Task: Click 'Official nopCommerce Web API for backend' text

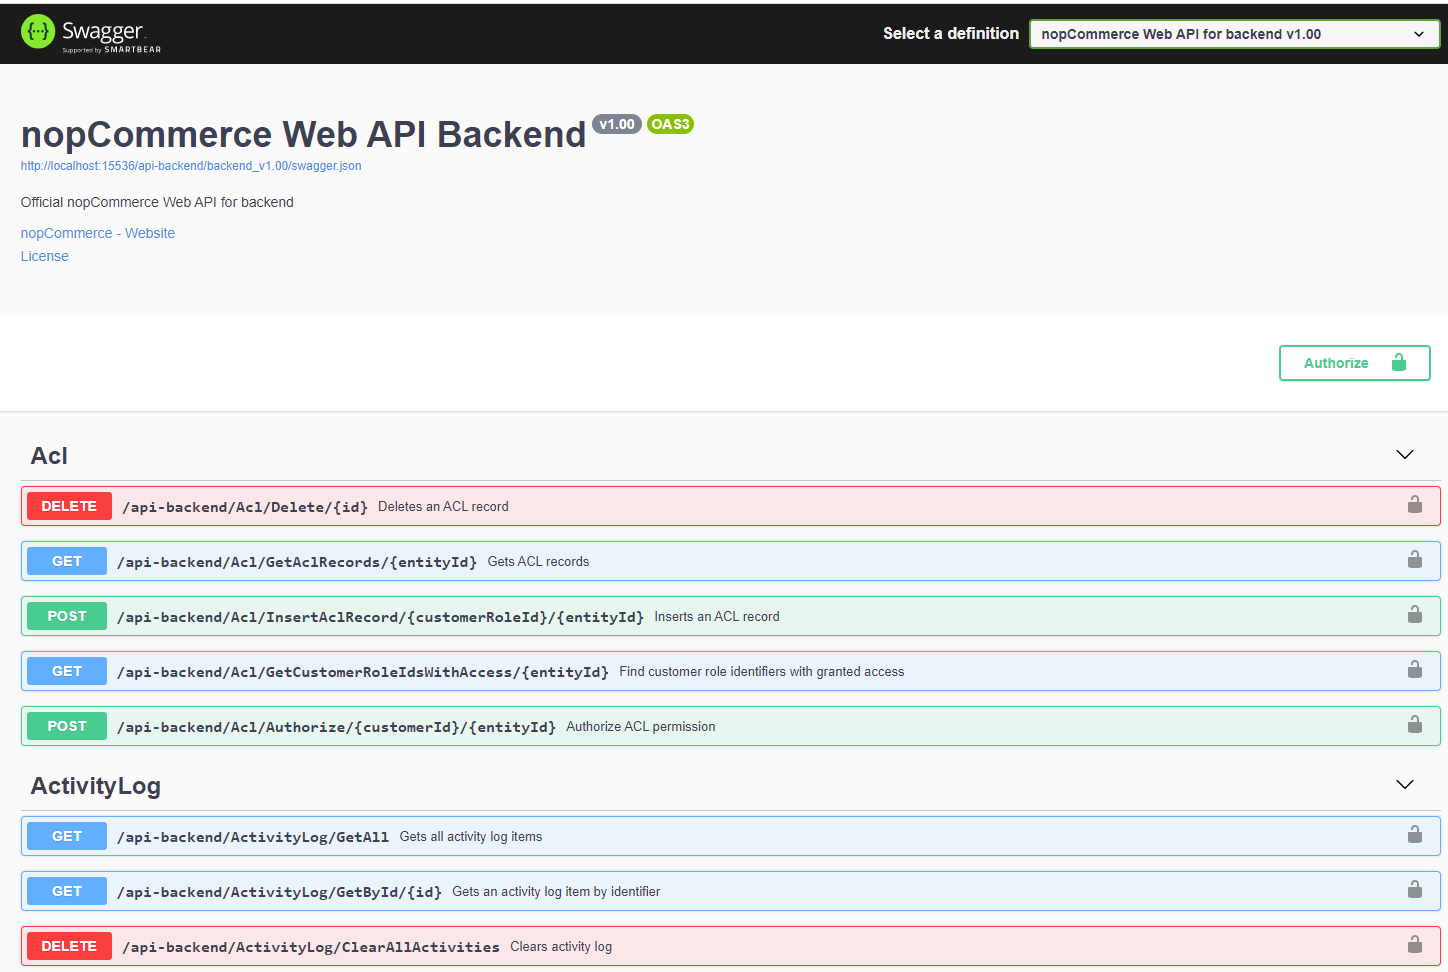Action: click(157, 202)
